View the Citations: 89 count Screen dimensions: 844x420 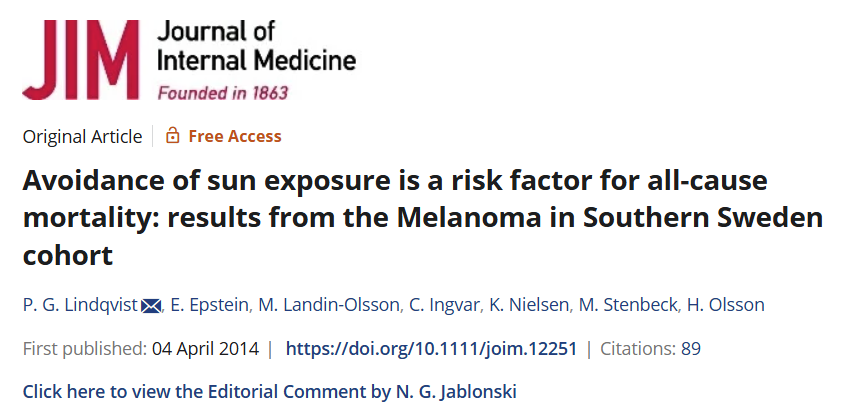pos(649,349)
